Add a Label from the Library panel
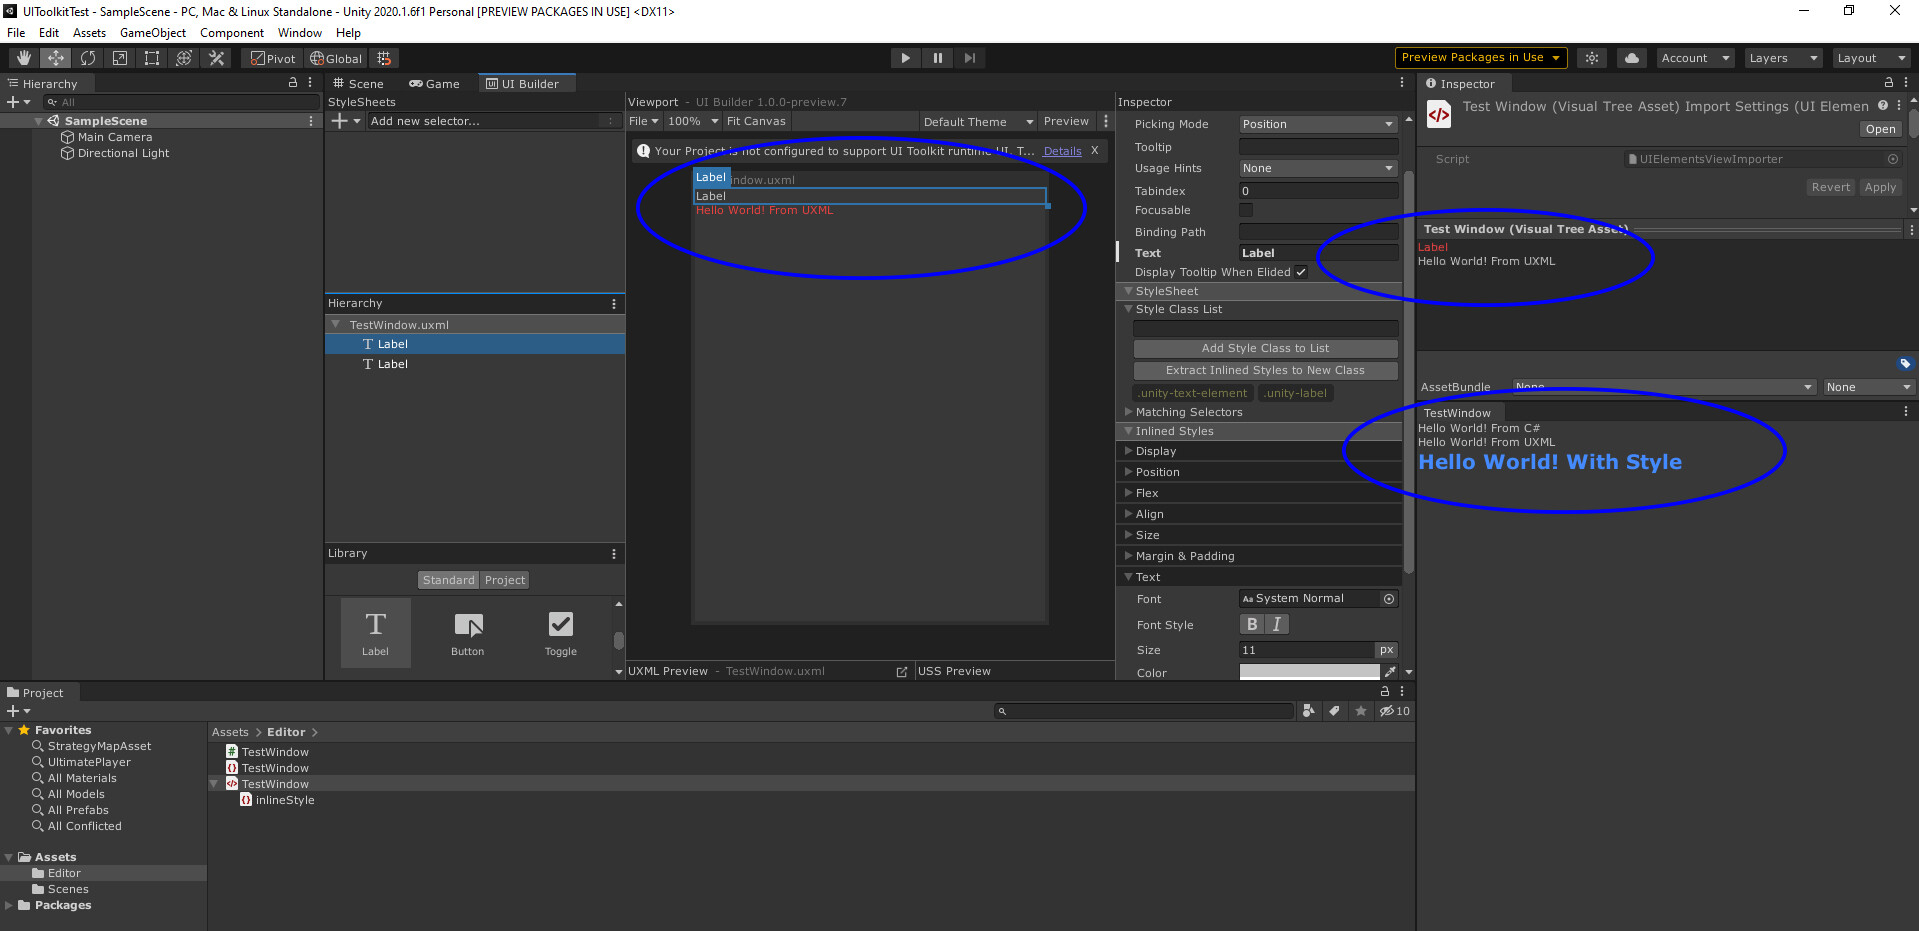 point(375,632)
